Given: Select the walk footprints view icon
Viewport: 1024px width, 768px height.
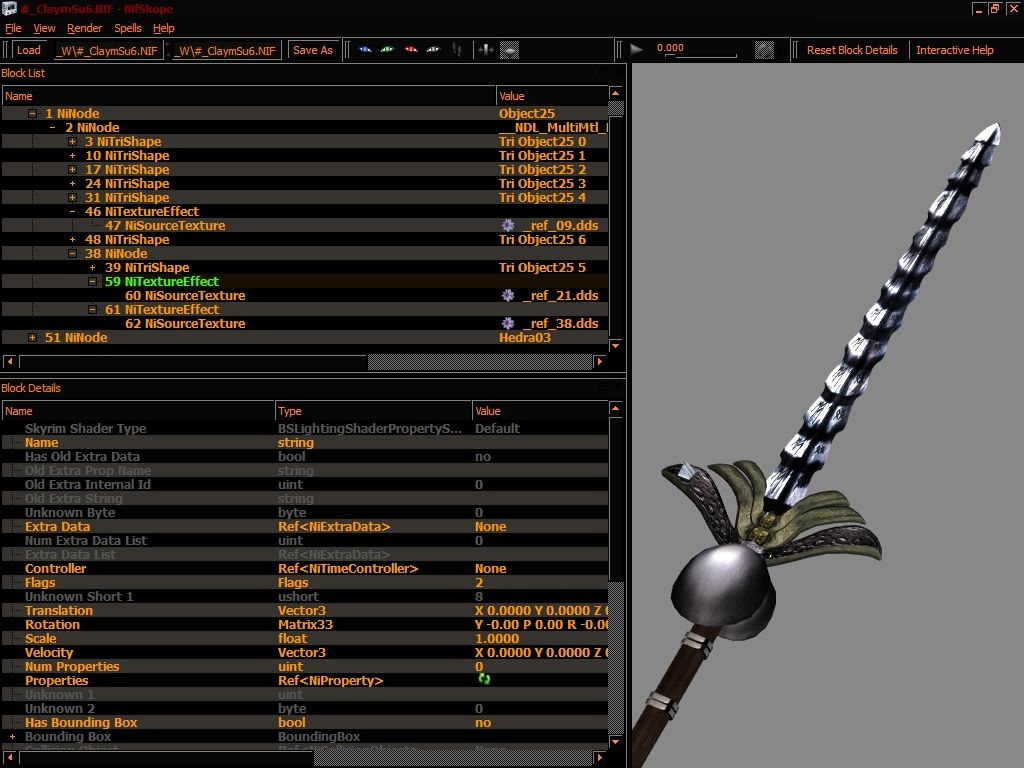Looking at the screenshot, I should point(457,50).
